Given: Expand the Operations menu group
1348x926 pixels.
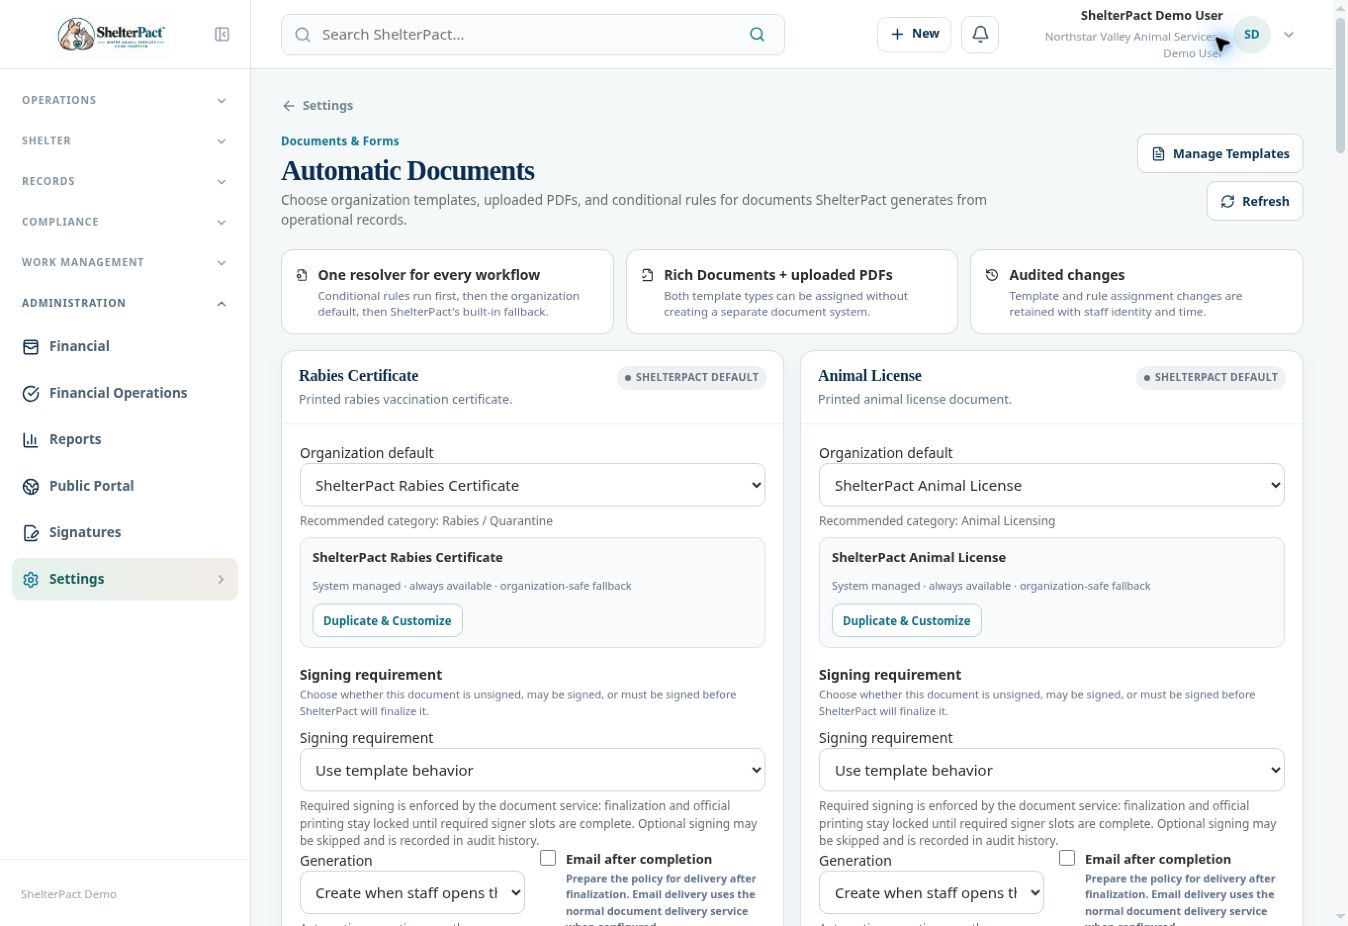Looking at the screenshot, I should pyautogui.click(x=125, y=100).
